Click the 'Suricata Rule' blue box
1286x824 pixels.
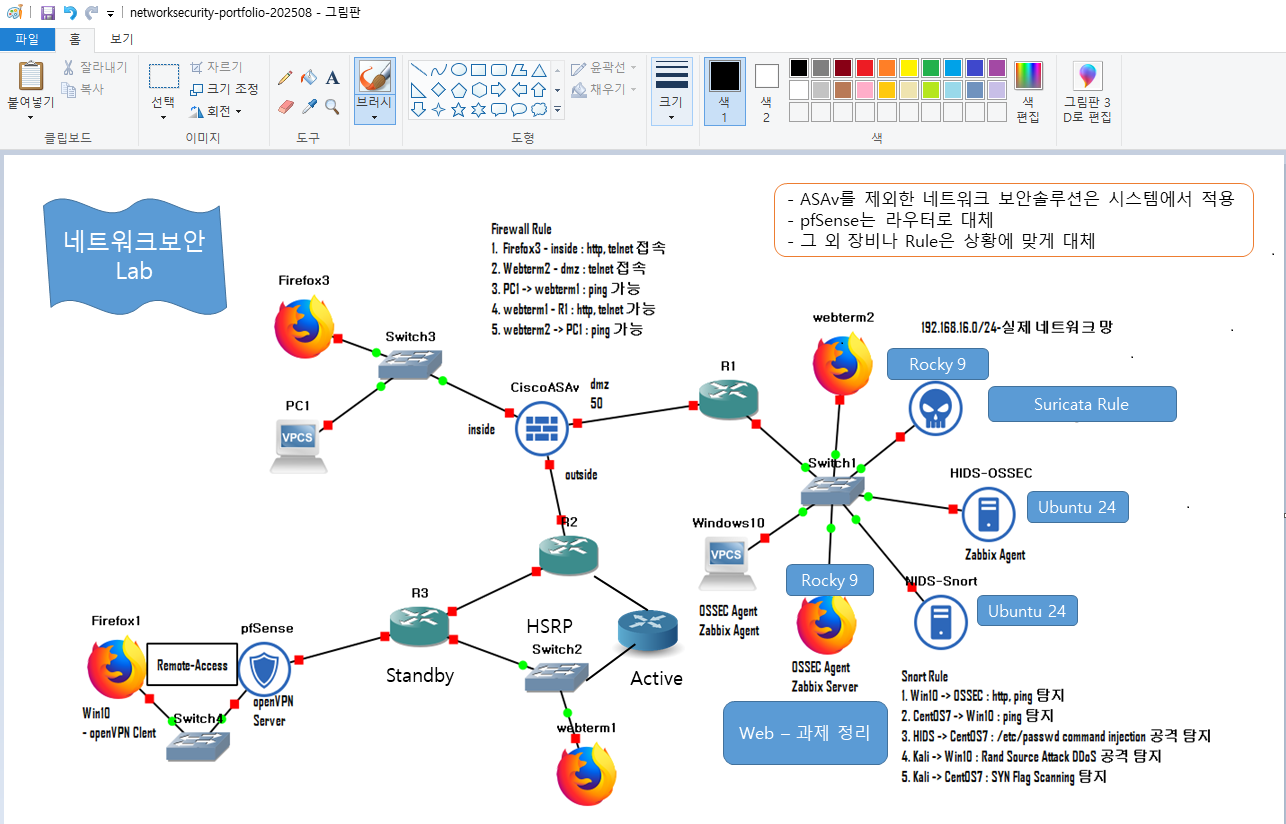click(1082, 404)
